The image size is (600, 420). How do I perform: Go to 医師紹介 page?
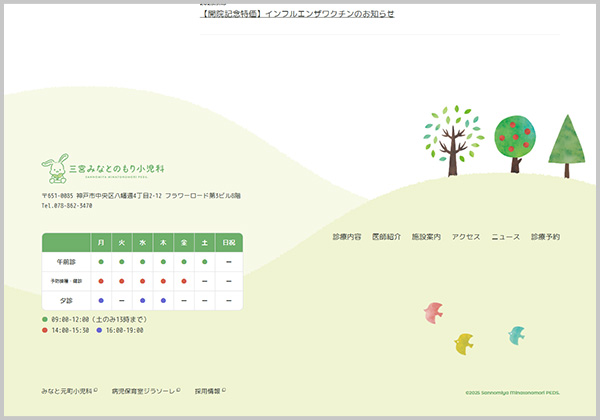386,237
